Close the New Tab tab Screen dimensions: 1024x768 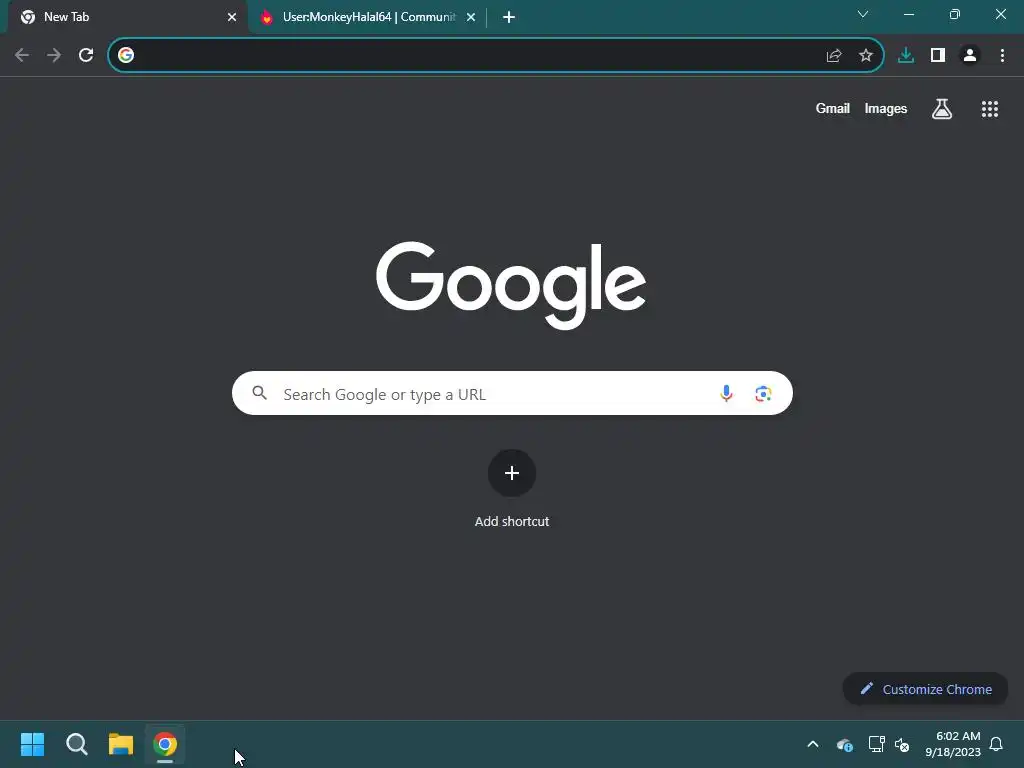coord(232,17)
